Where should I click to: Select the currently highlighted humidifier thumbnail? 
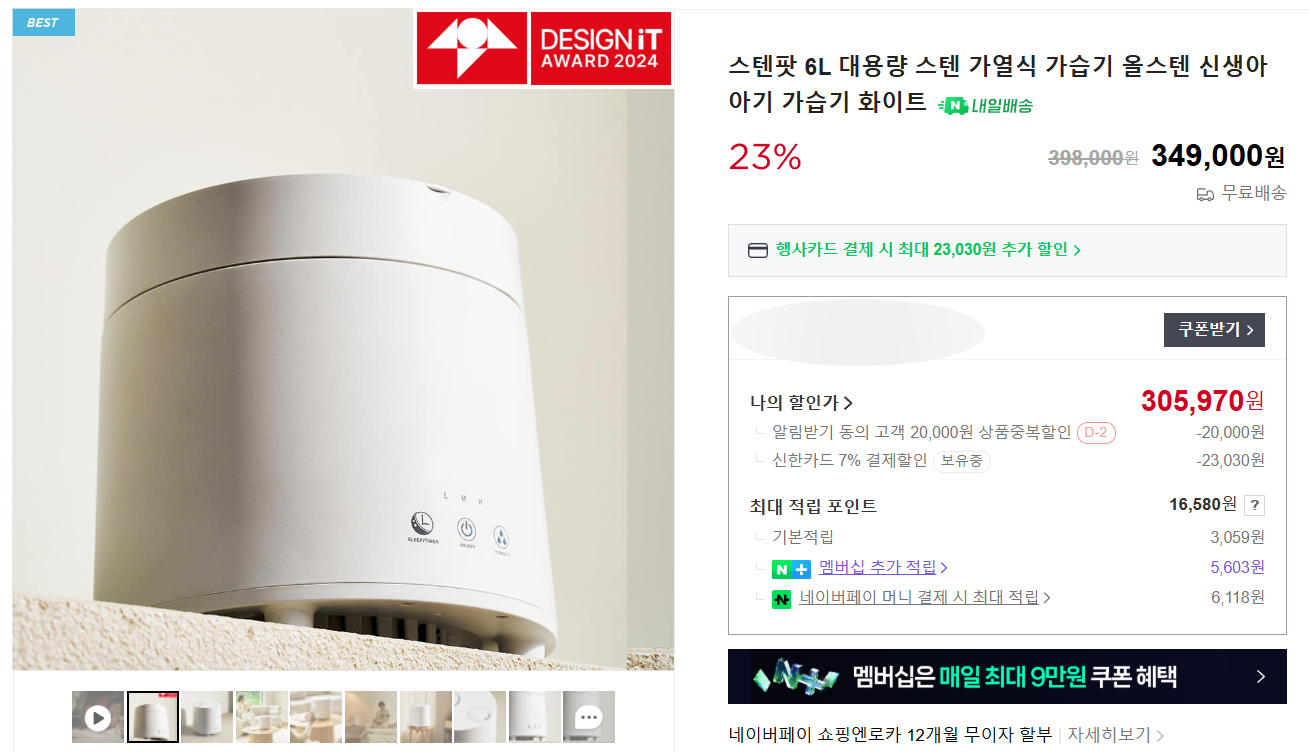click(x=153, y=717)
